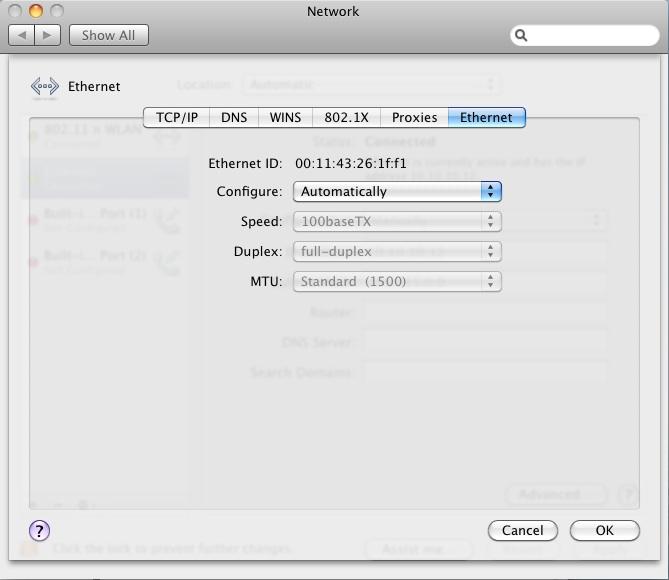The height and width of the screenshot is (580, 669).
Task: Confirm settings with the OK button
Action: (605, 530)
